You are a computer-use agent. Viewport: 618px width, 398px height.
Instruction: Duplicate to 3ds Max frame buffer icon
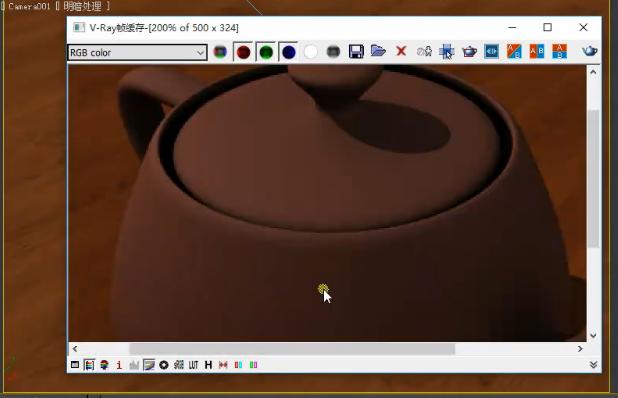point(424,51)
